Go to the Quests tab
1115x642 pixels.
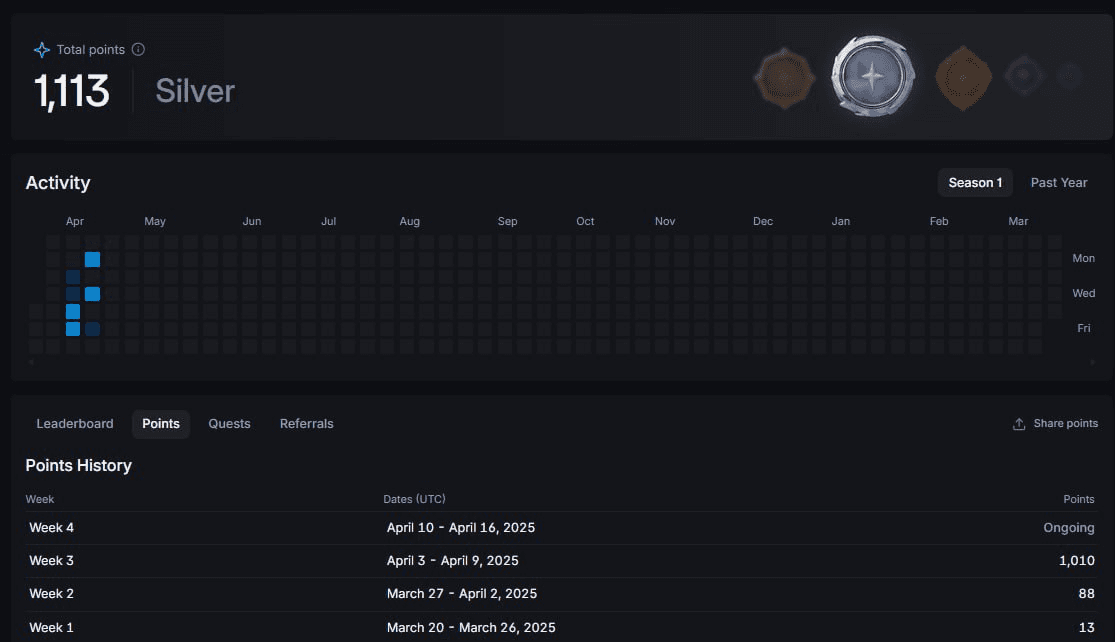(229, 424)
